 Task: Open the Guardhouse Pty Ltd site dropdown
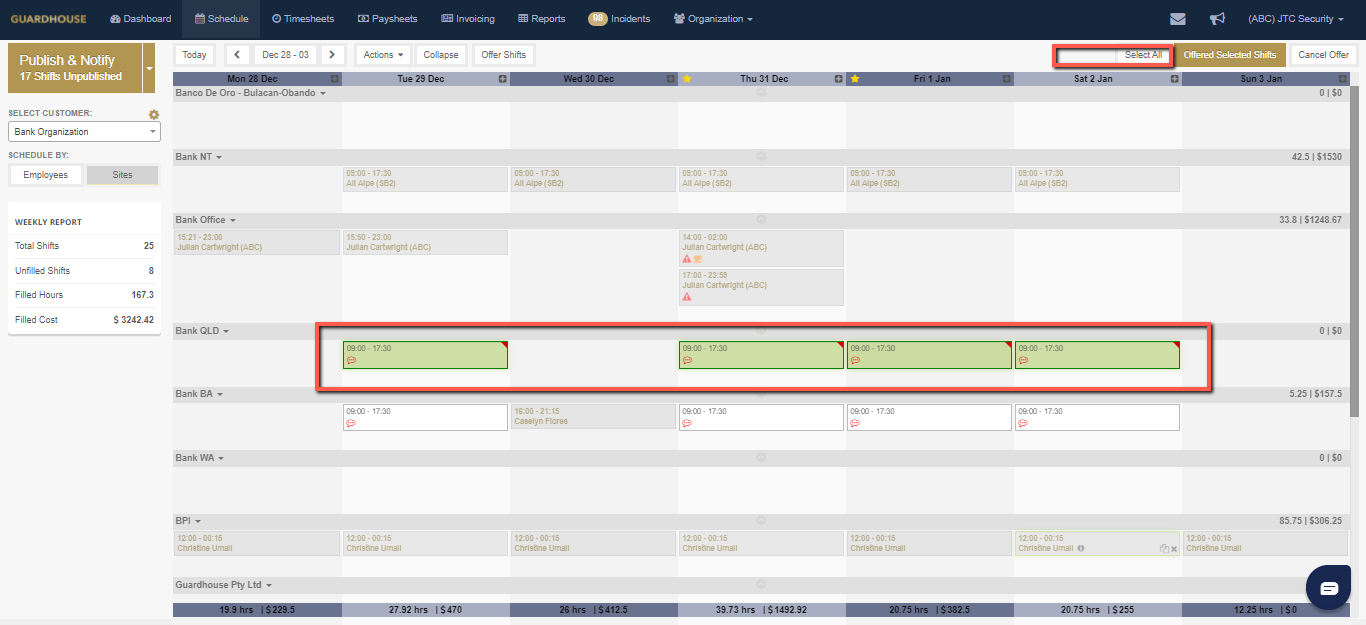[x=269, y=585]
